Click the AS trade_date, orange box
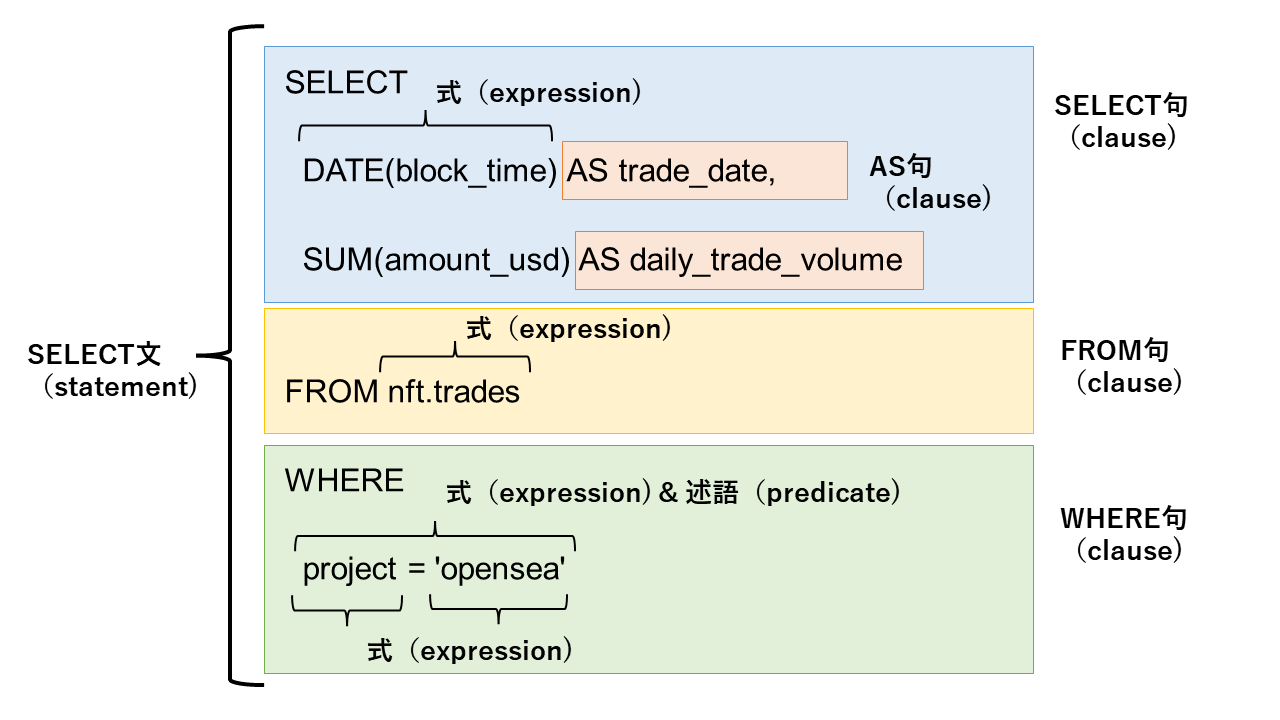Image resolution: width=1280 pixels, height=720 pixels. coord(705,170)
